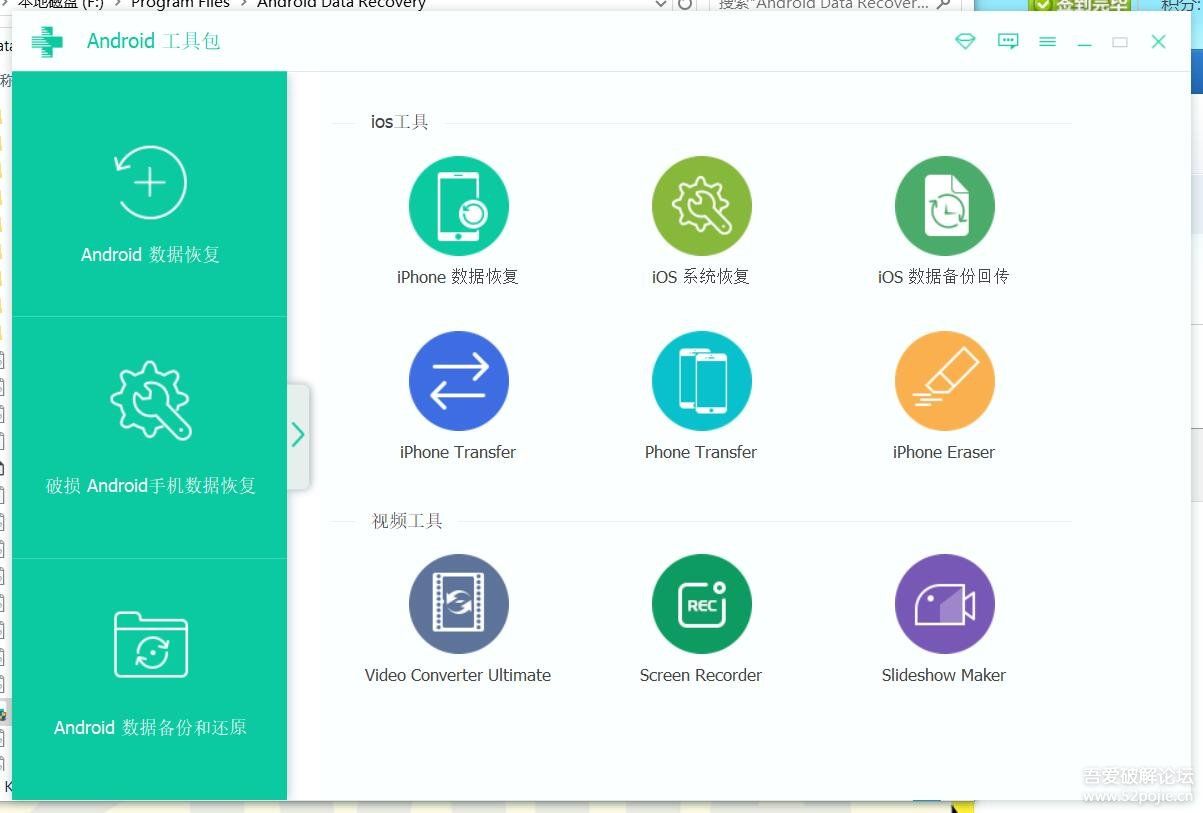Screen dimensions: 1203x813
Task: Click the 破损 Android手机数据恢复 label
Action: [151, 486]
